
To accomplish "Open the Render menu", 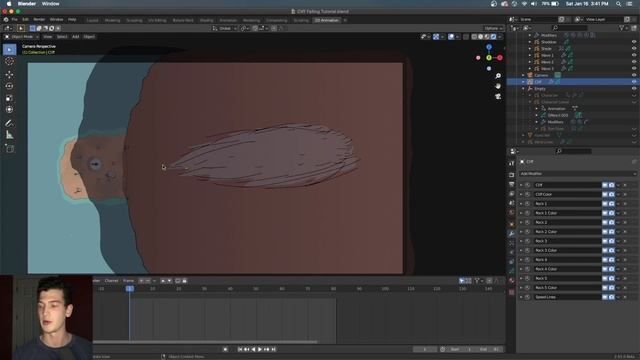I will click(39, 20).
